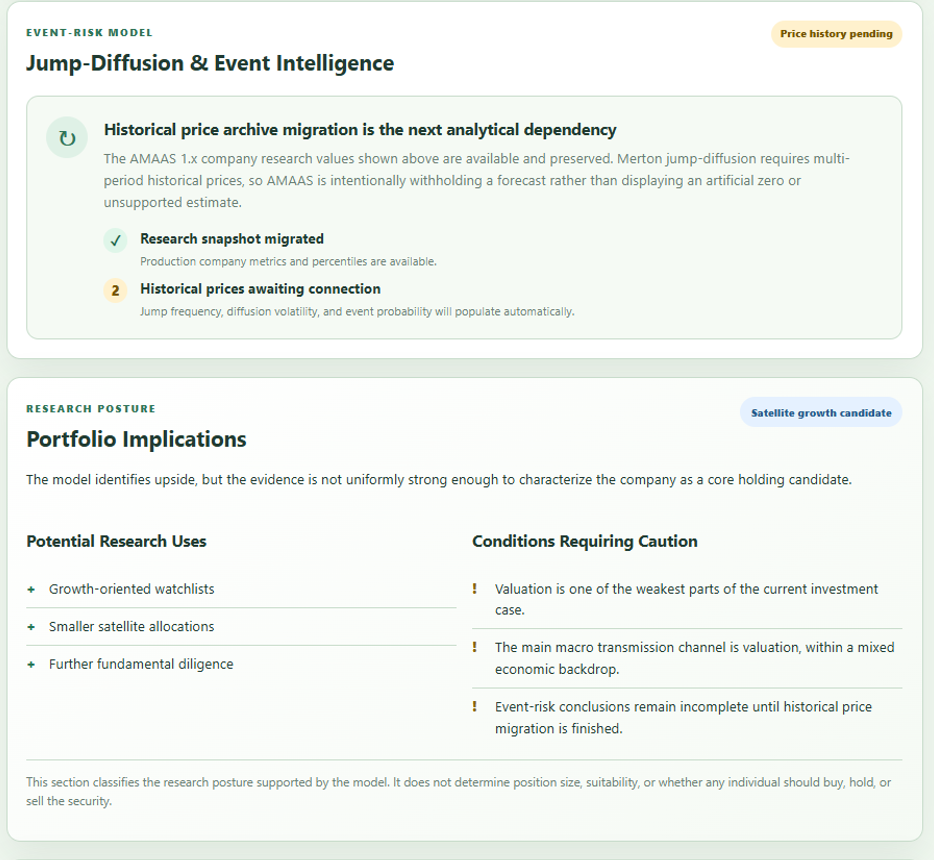Click the circular refresh arrow icon
This screenshot has height=860, width=934.
(x=67, y=138)
